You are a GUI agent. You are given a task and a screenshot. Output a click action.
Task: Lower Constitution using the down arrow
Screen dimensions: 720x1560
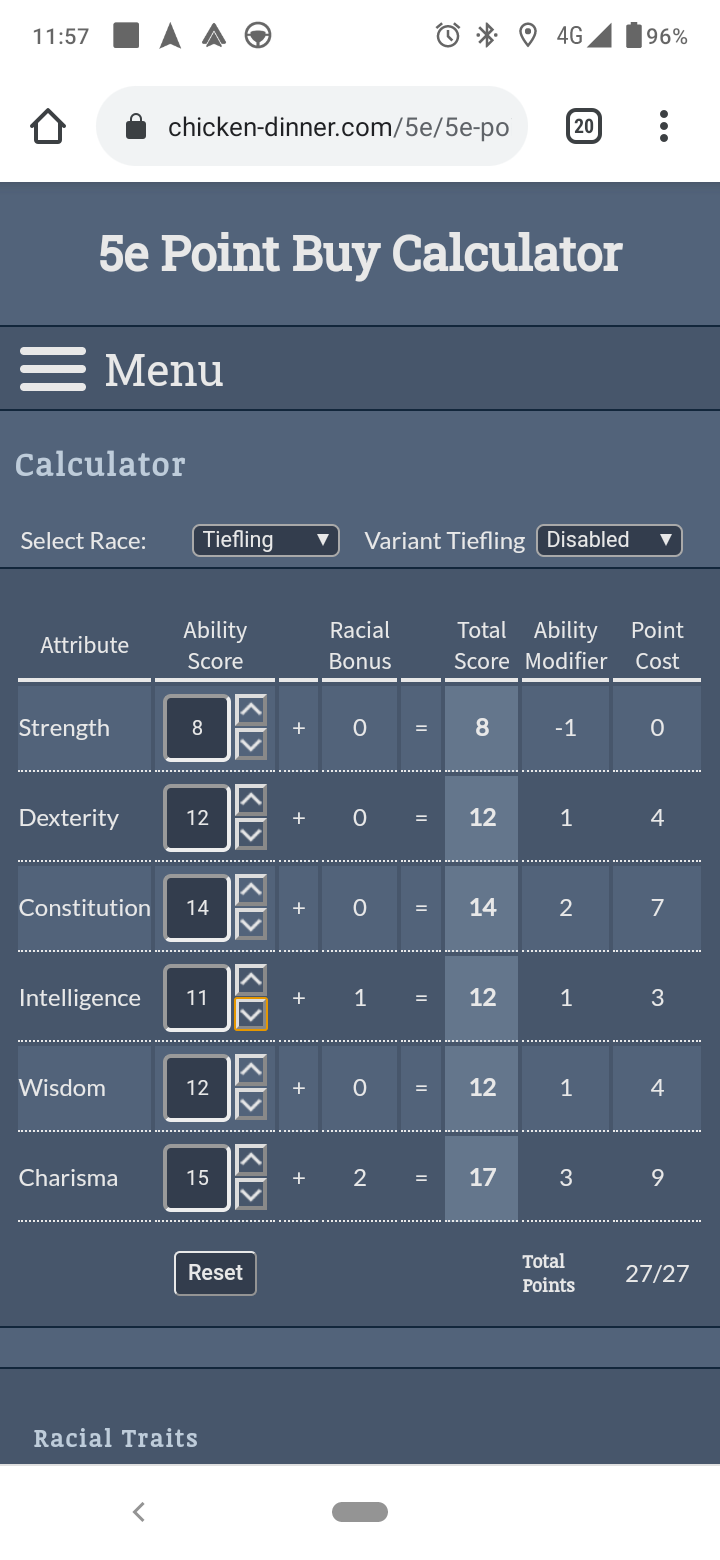pos(251,924)
